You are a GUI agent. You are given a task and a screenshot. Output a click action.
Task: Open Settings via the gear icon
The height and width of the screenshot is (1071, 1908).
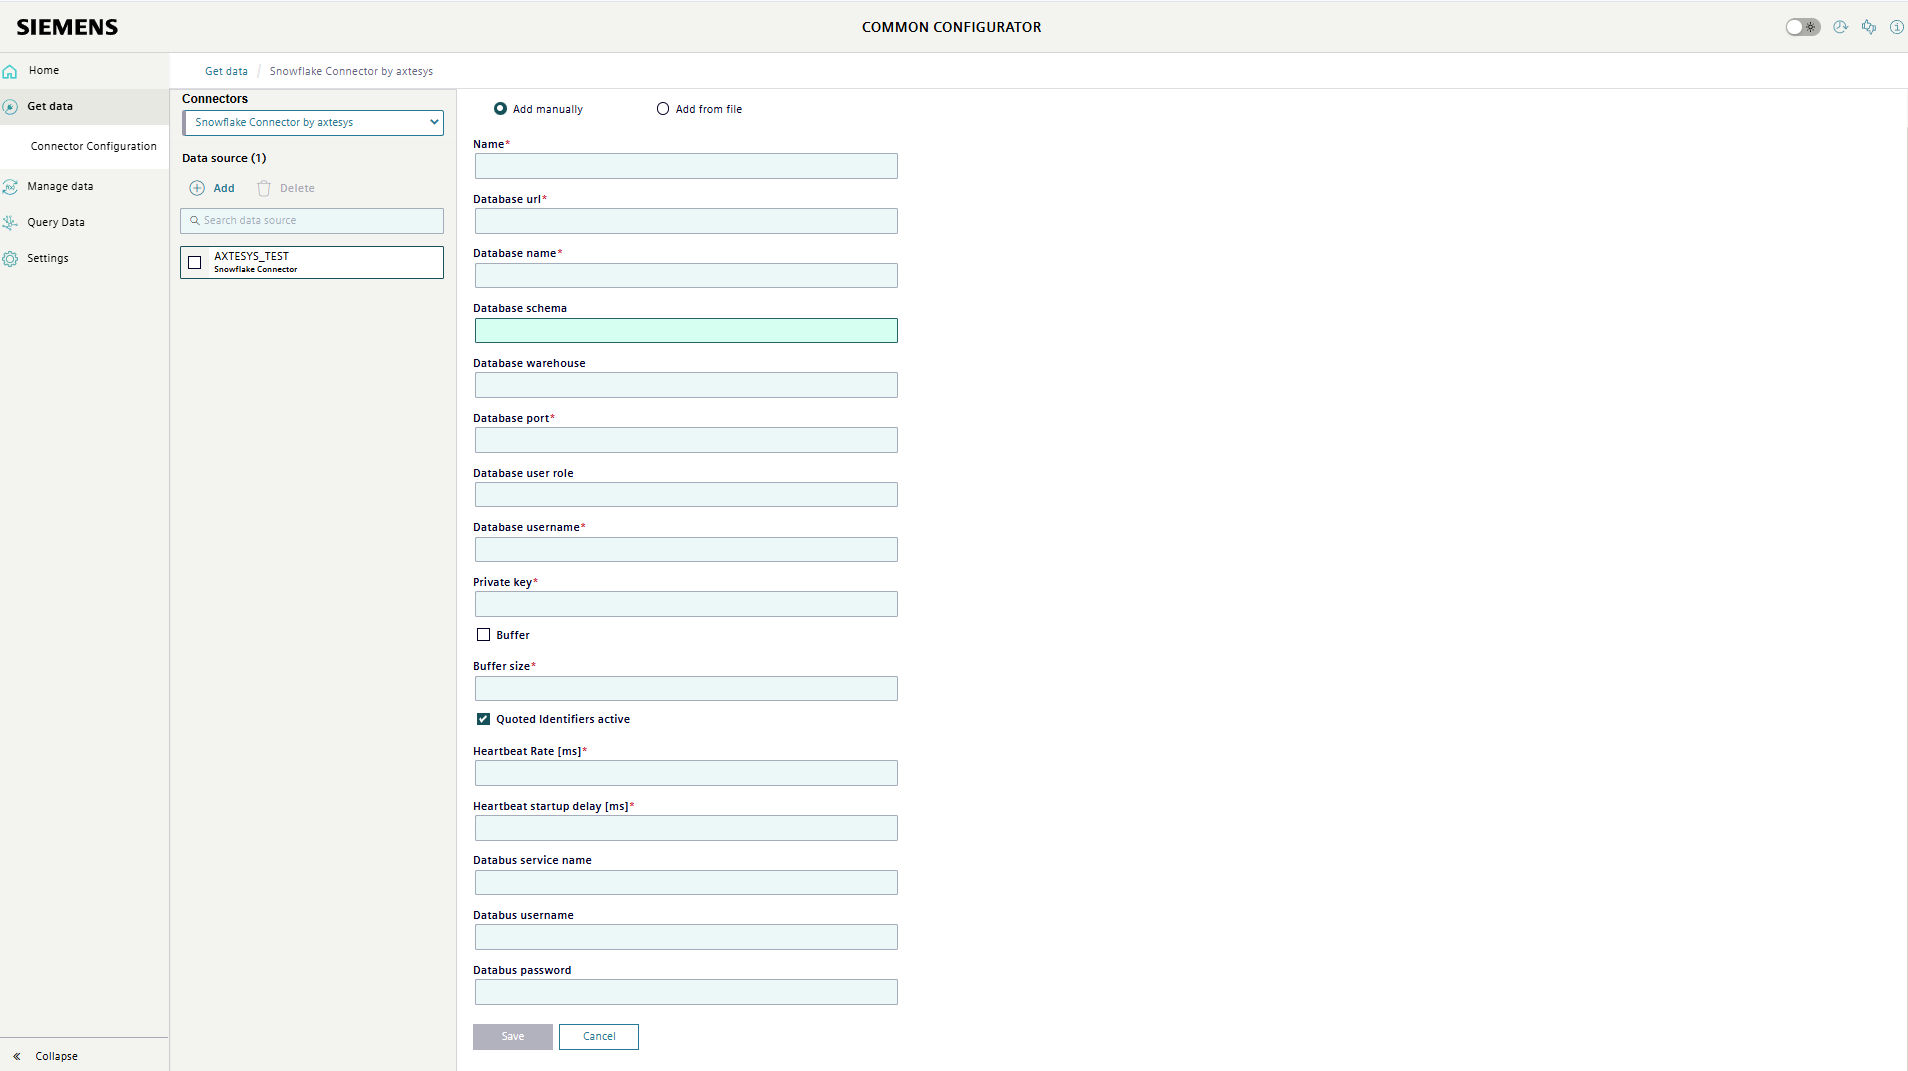[10, 259]
